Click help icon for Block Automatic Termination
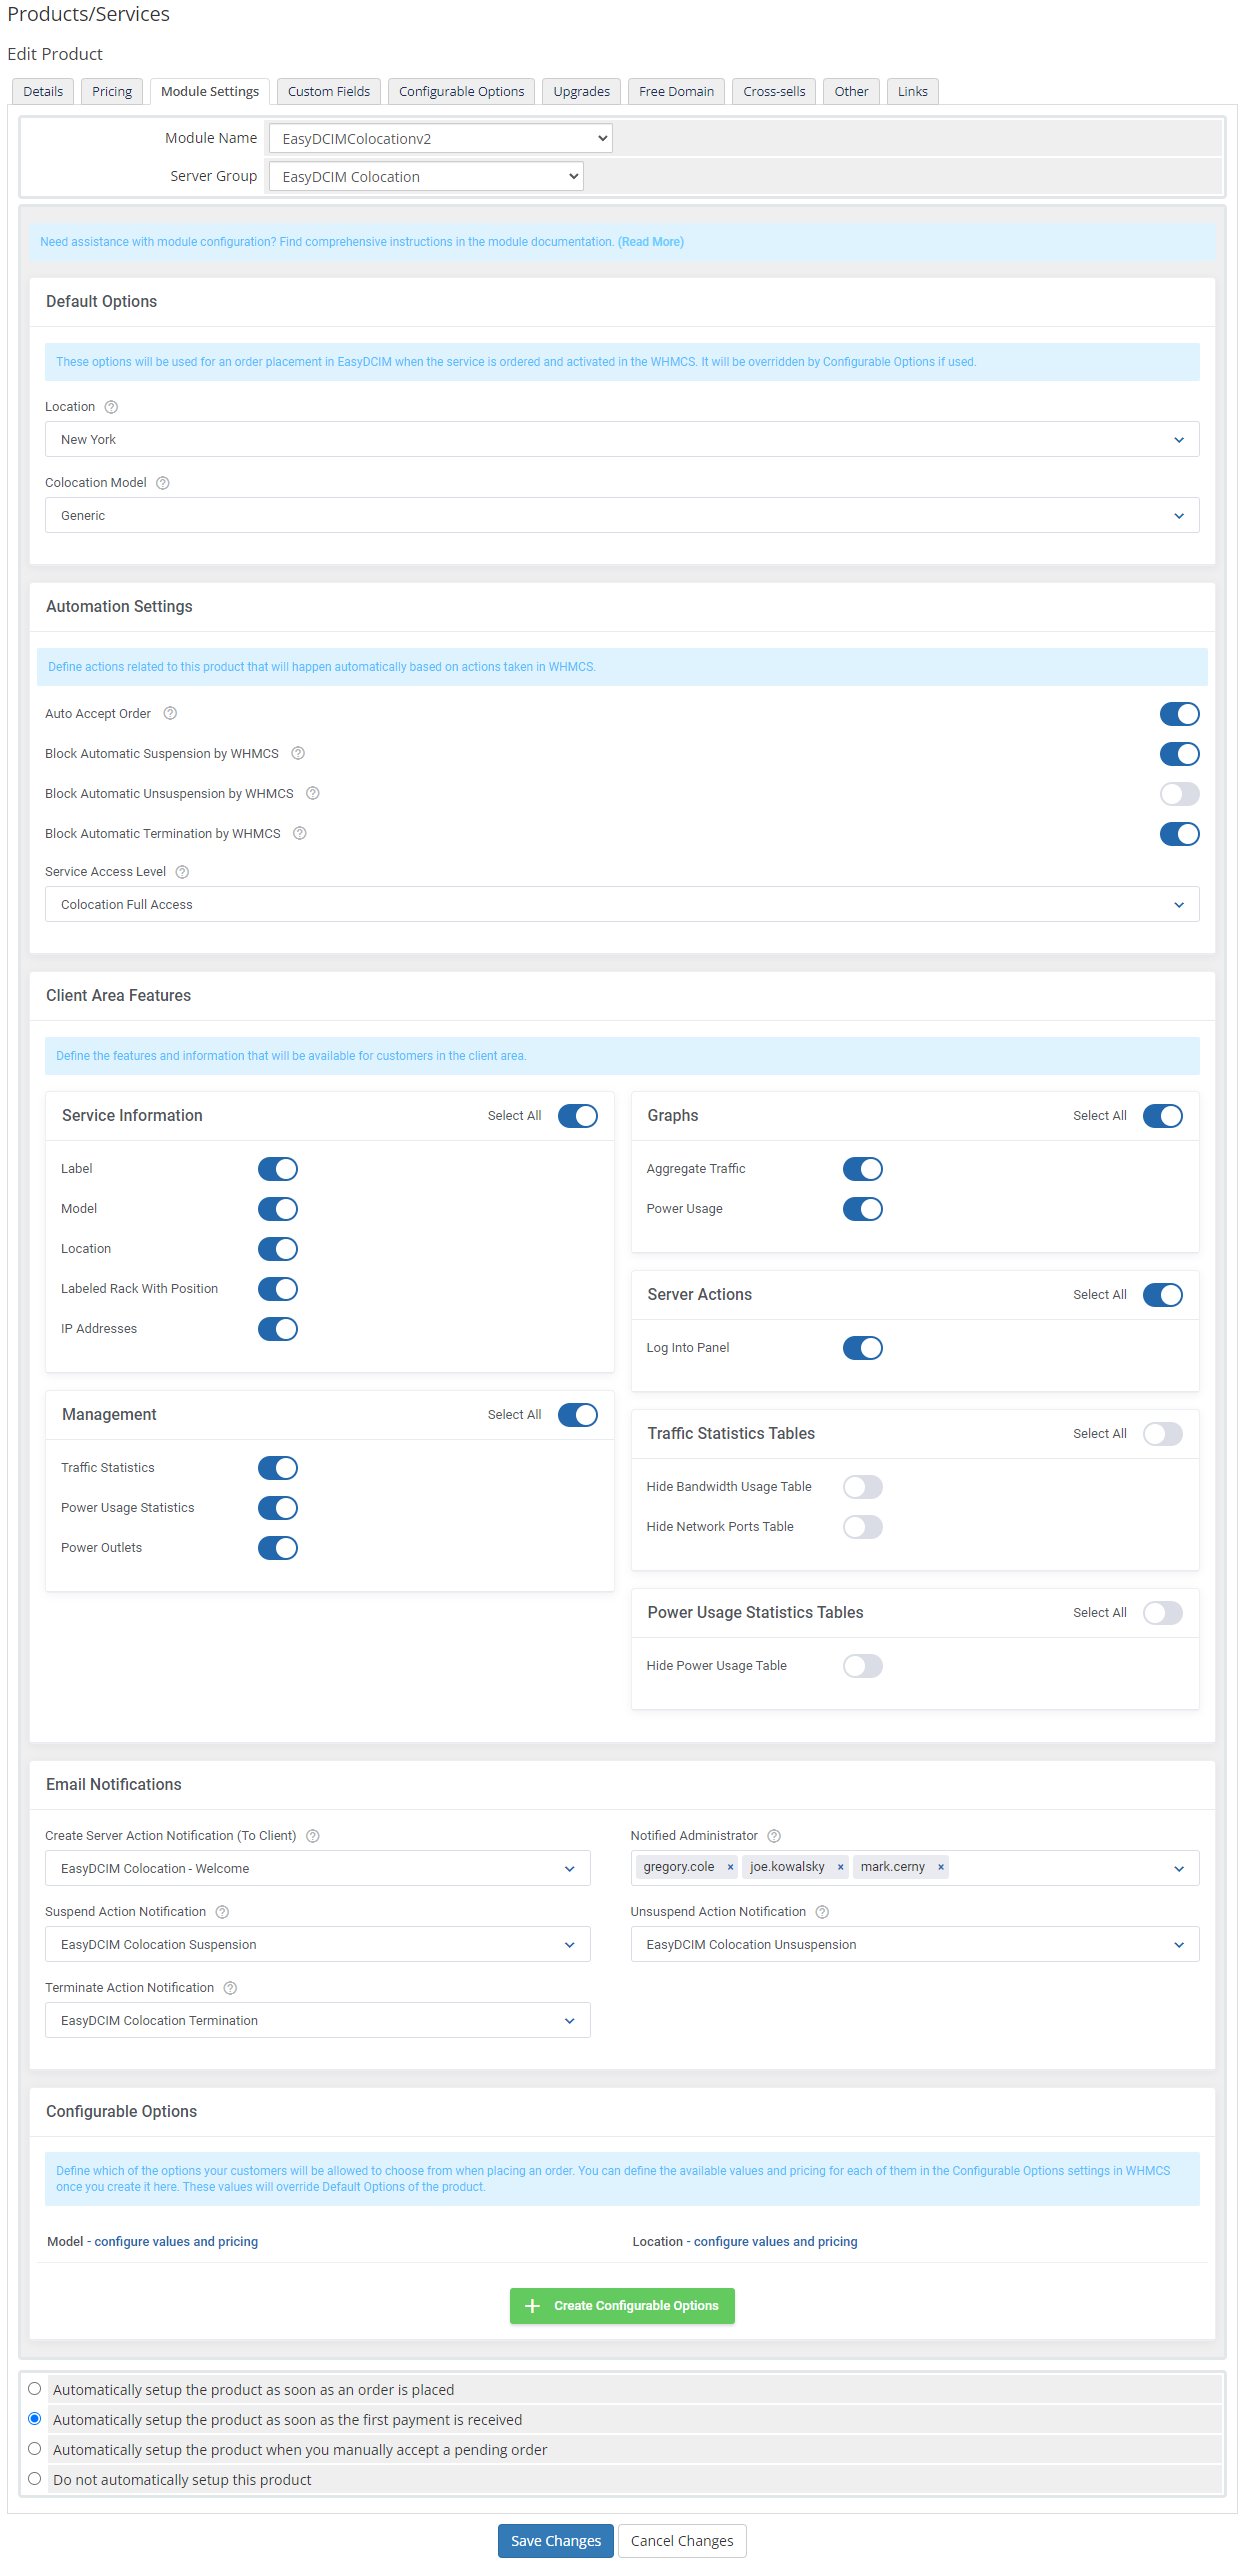The image size is (1246, 2565). click(x=300, y=834)
